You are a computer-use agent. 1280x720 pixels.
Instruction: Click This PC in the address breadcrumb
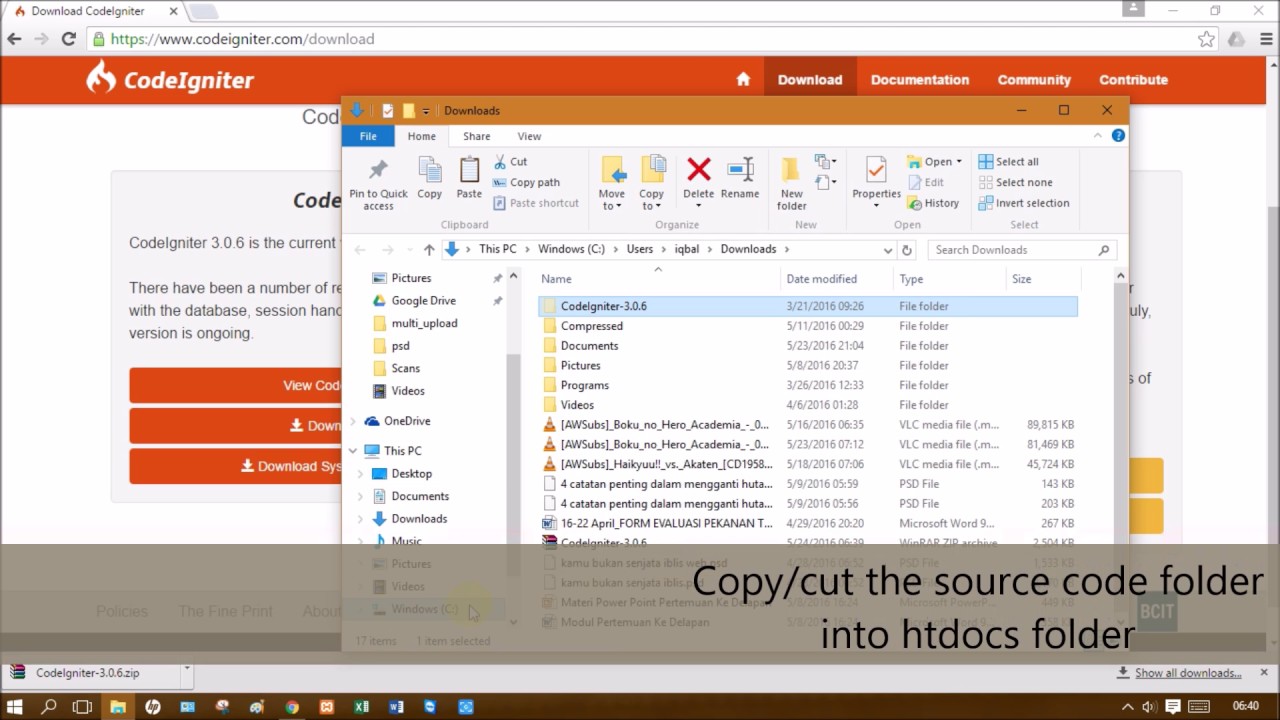[x=498, y=249]
